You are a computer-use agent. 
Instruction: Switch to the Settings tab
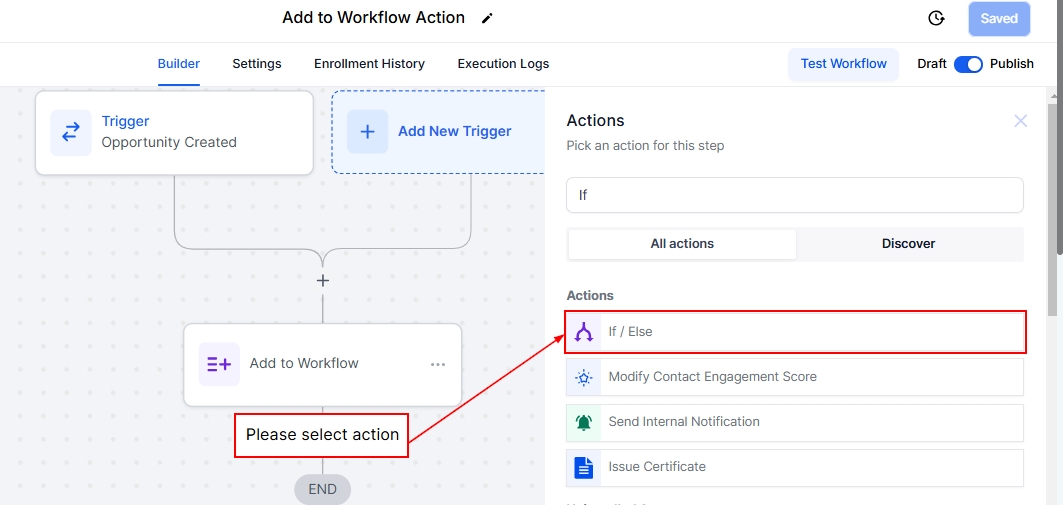coord(257,64)
